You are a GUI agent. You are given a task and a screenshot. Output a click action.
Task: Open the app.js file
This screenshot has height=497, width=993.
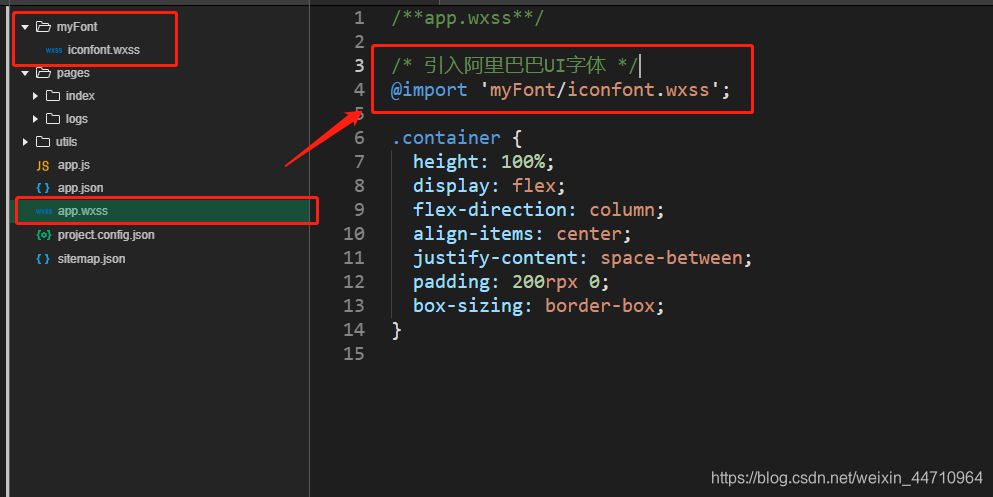click(74, 165)
